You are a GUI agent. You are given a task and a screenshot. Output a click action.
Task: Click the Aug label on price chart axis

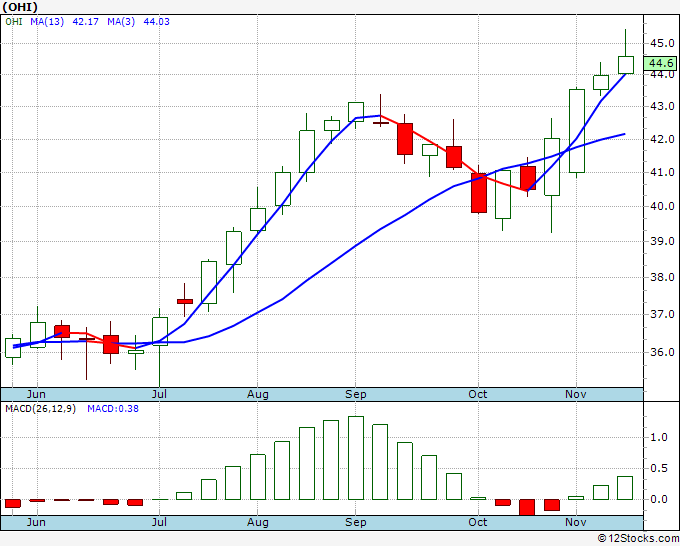(x=258, y=394)
